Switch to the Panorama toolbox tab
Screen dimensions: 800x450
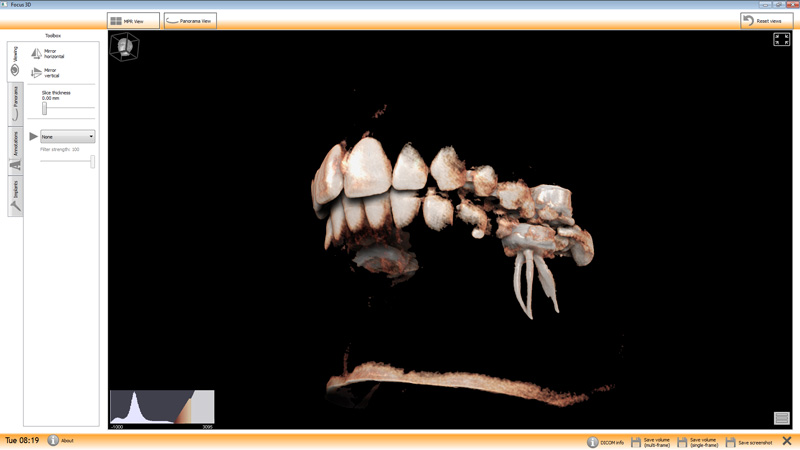pyautogui.click(x=15, y=103)
